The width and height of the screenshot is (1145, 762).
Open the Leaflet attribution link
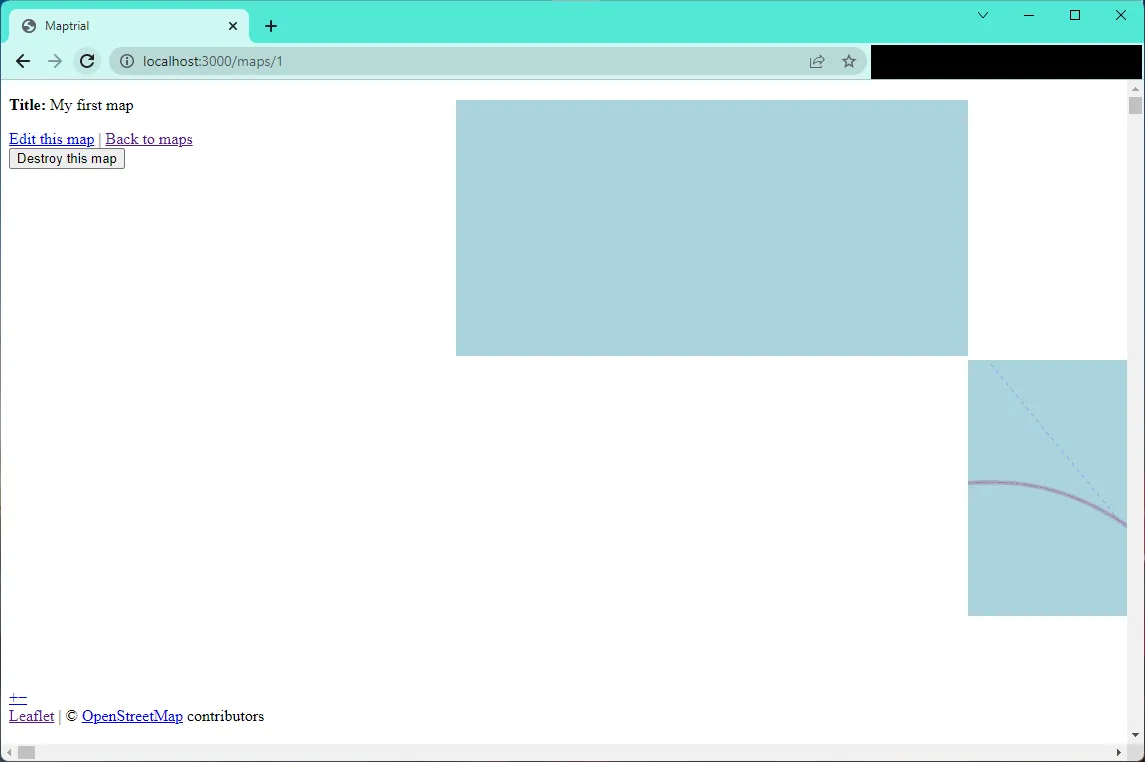[x=31, y=717]
